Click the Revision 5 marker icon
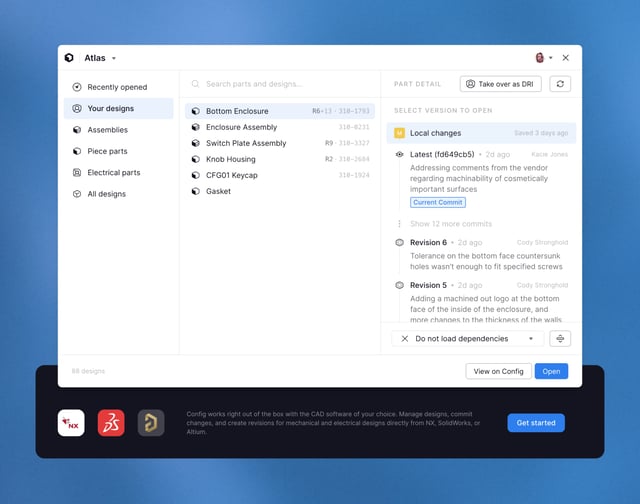This screenshot has width=640, height=504. tap(400, 285)
